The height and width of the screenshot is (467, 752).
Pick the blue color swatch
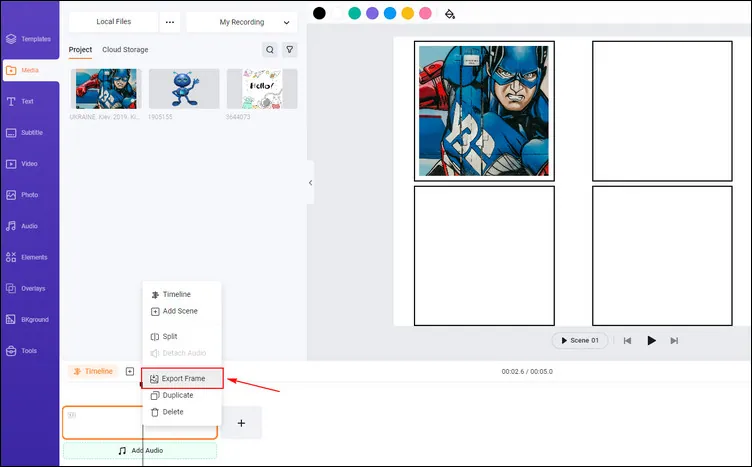pos(390,13)
